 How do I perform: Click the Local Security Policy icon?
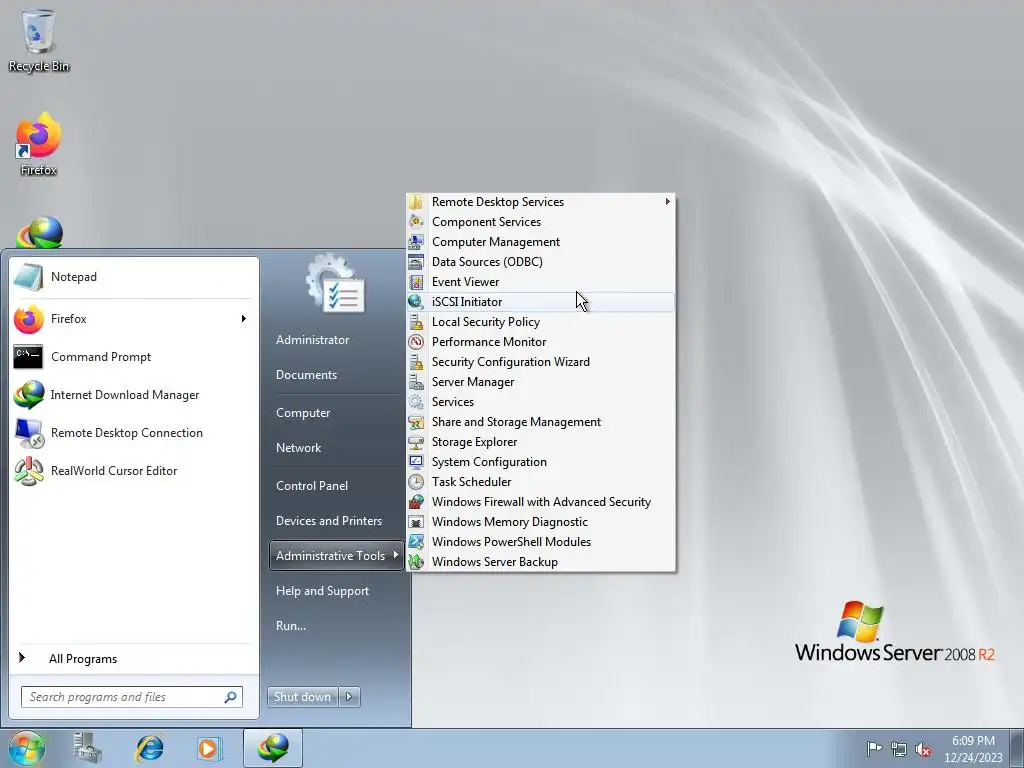[416, 322]
